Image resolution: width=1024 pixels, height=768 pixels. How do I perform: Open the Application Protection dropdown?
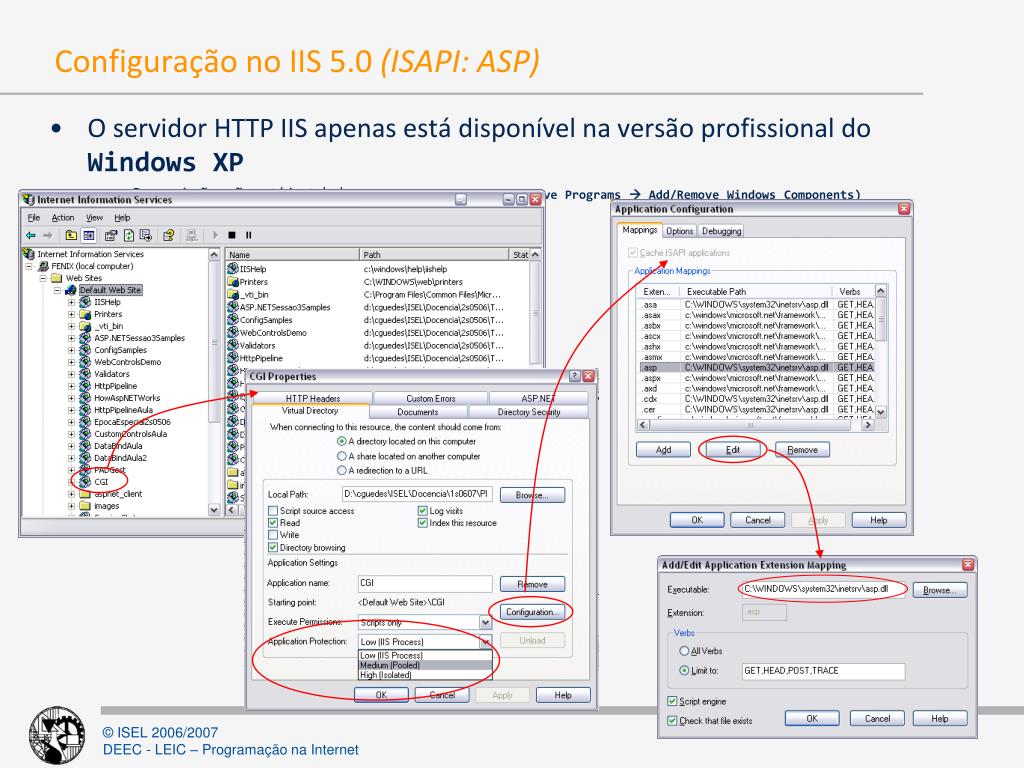coord(485,642)
